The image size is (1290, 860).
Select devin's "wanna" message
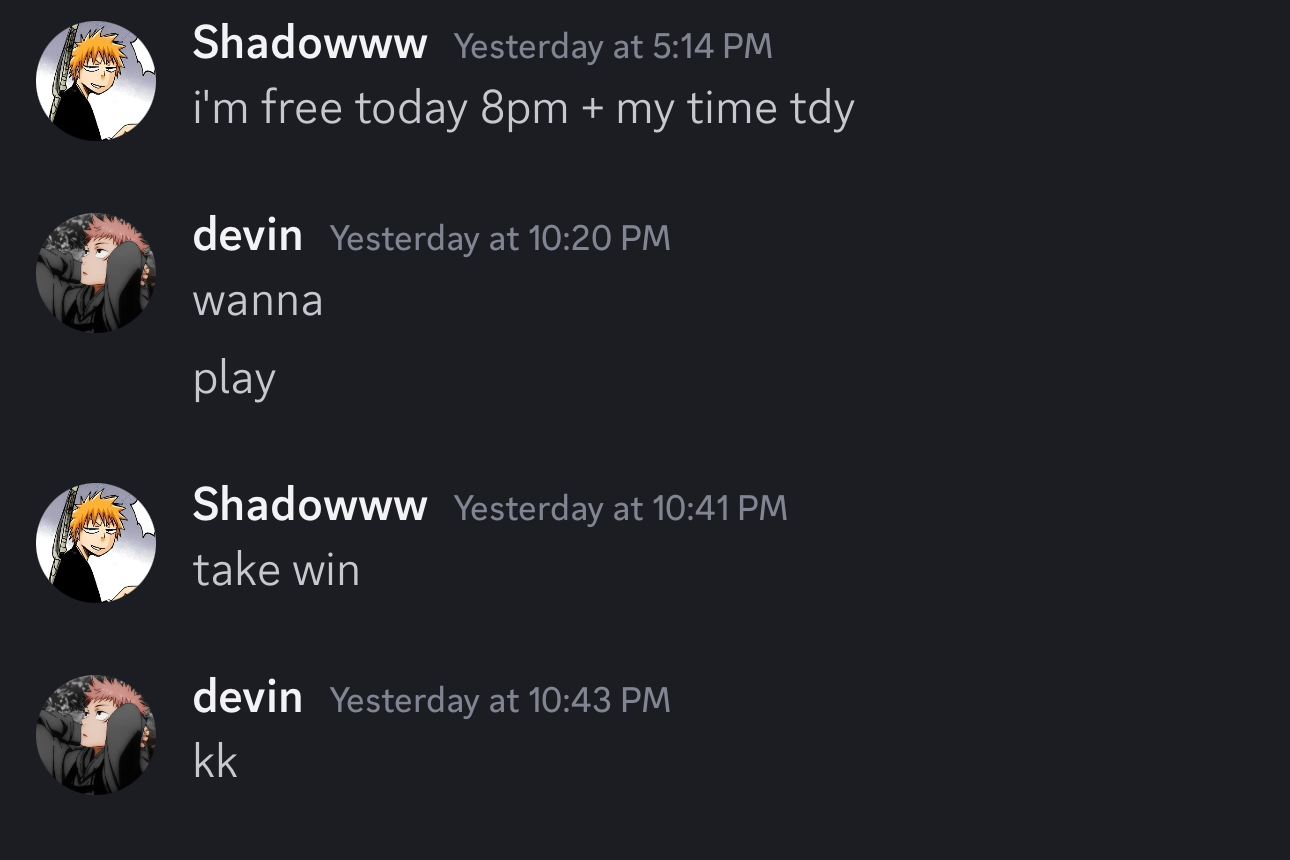258,301
